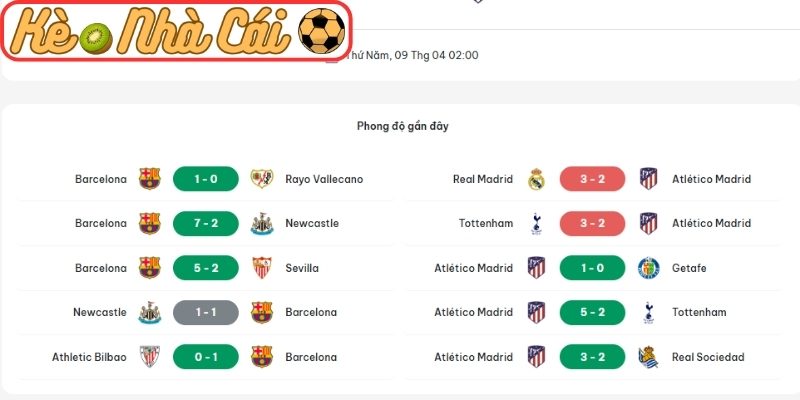The width and height of the screenshot is (800, 400).
Task: Click the Real Sociedad club crest
Action: pos(648,357)
